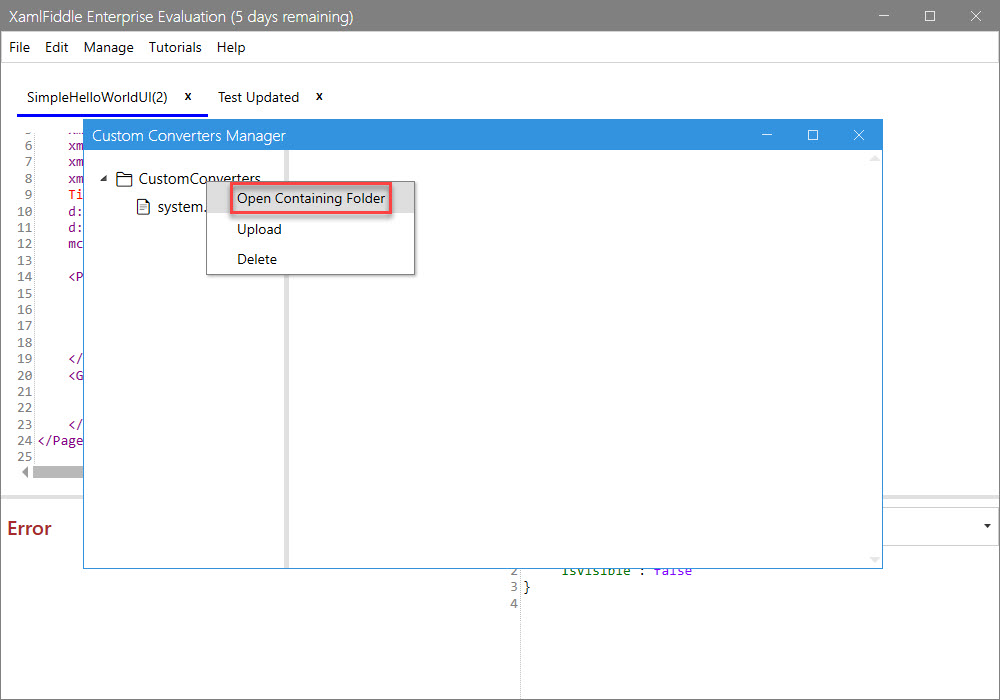Switch to the SimpleHelloWorldUI(2) tab
This screenshot has height=700, width=1000.
click(x=97, y=97)
